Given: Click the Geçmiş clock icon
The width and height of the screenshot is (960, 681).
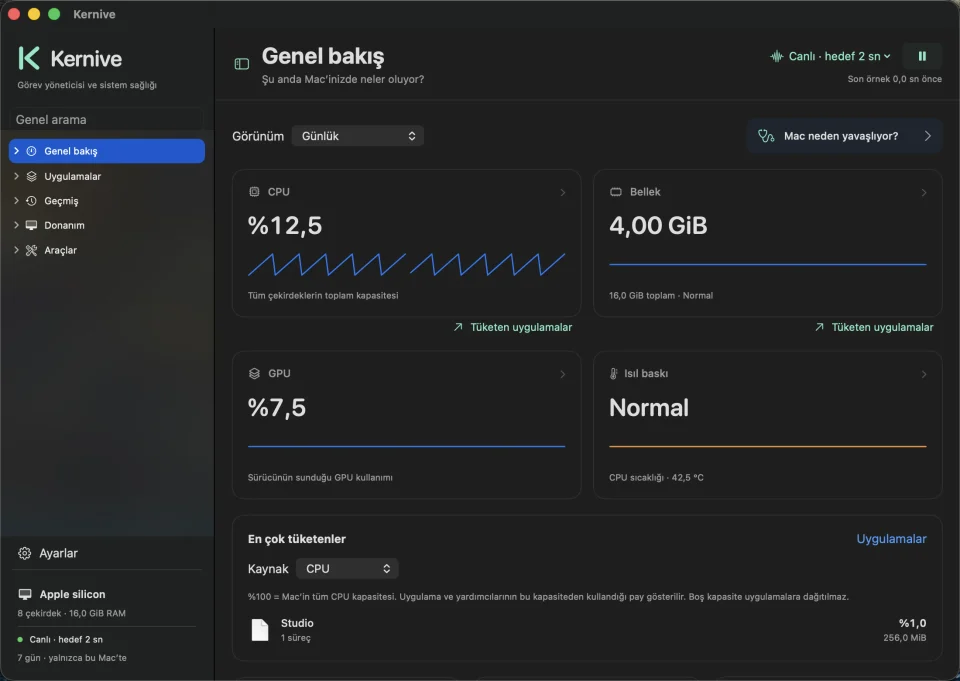Looking at the screenshot, I should point(31,201).
